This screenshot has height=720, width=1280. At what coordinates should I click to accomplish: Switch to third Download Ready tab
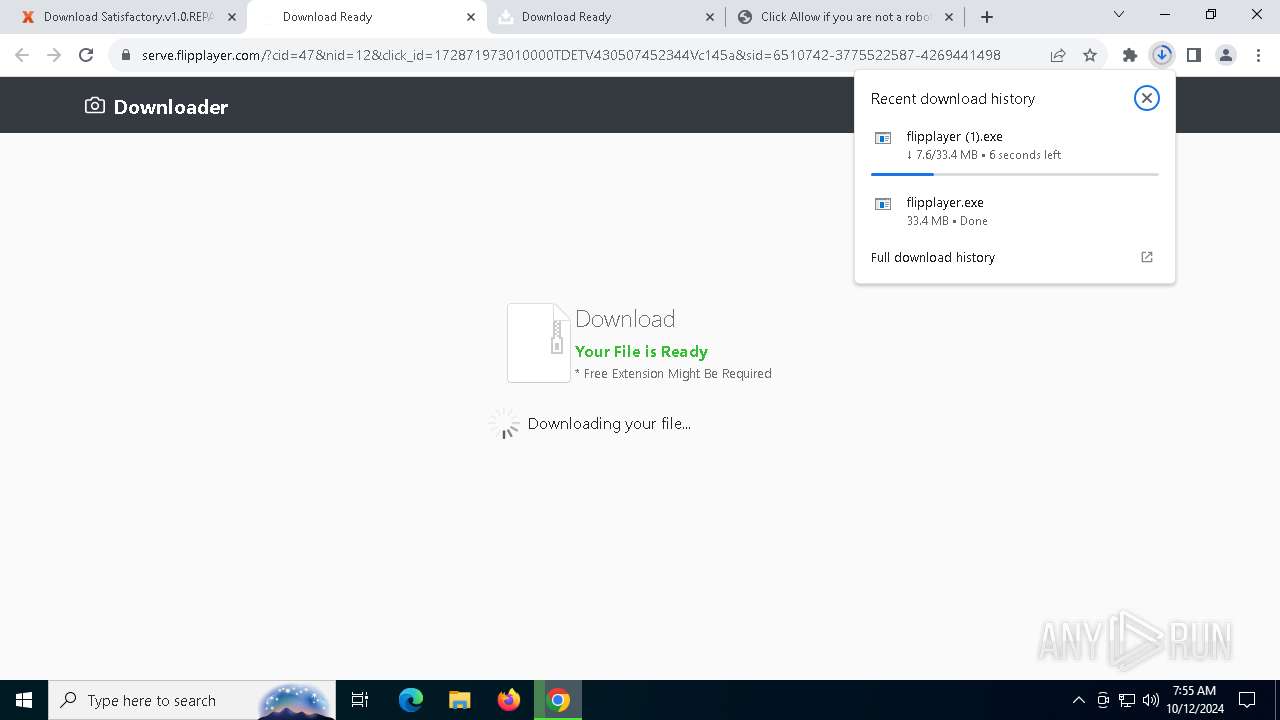tap(606, 17)
